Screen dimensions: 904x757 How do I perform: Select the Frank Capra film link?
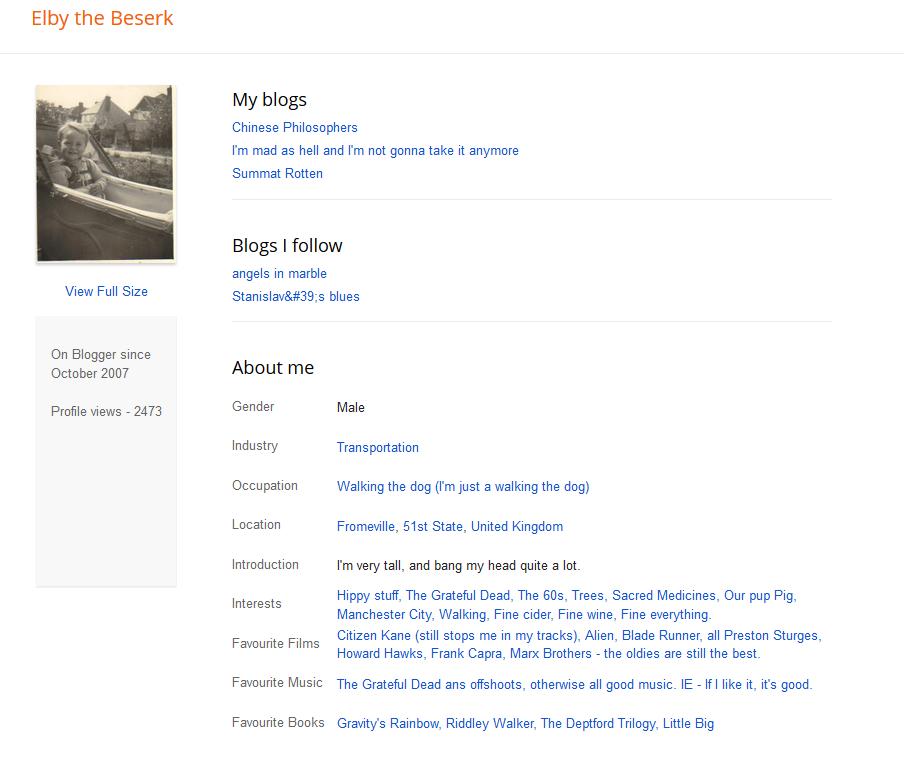click(466, 654)
